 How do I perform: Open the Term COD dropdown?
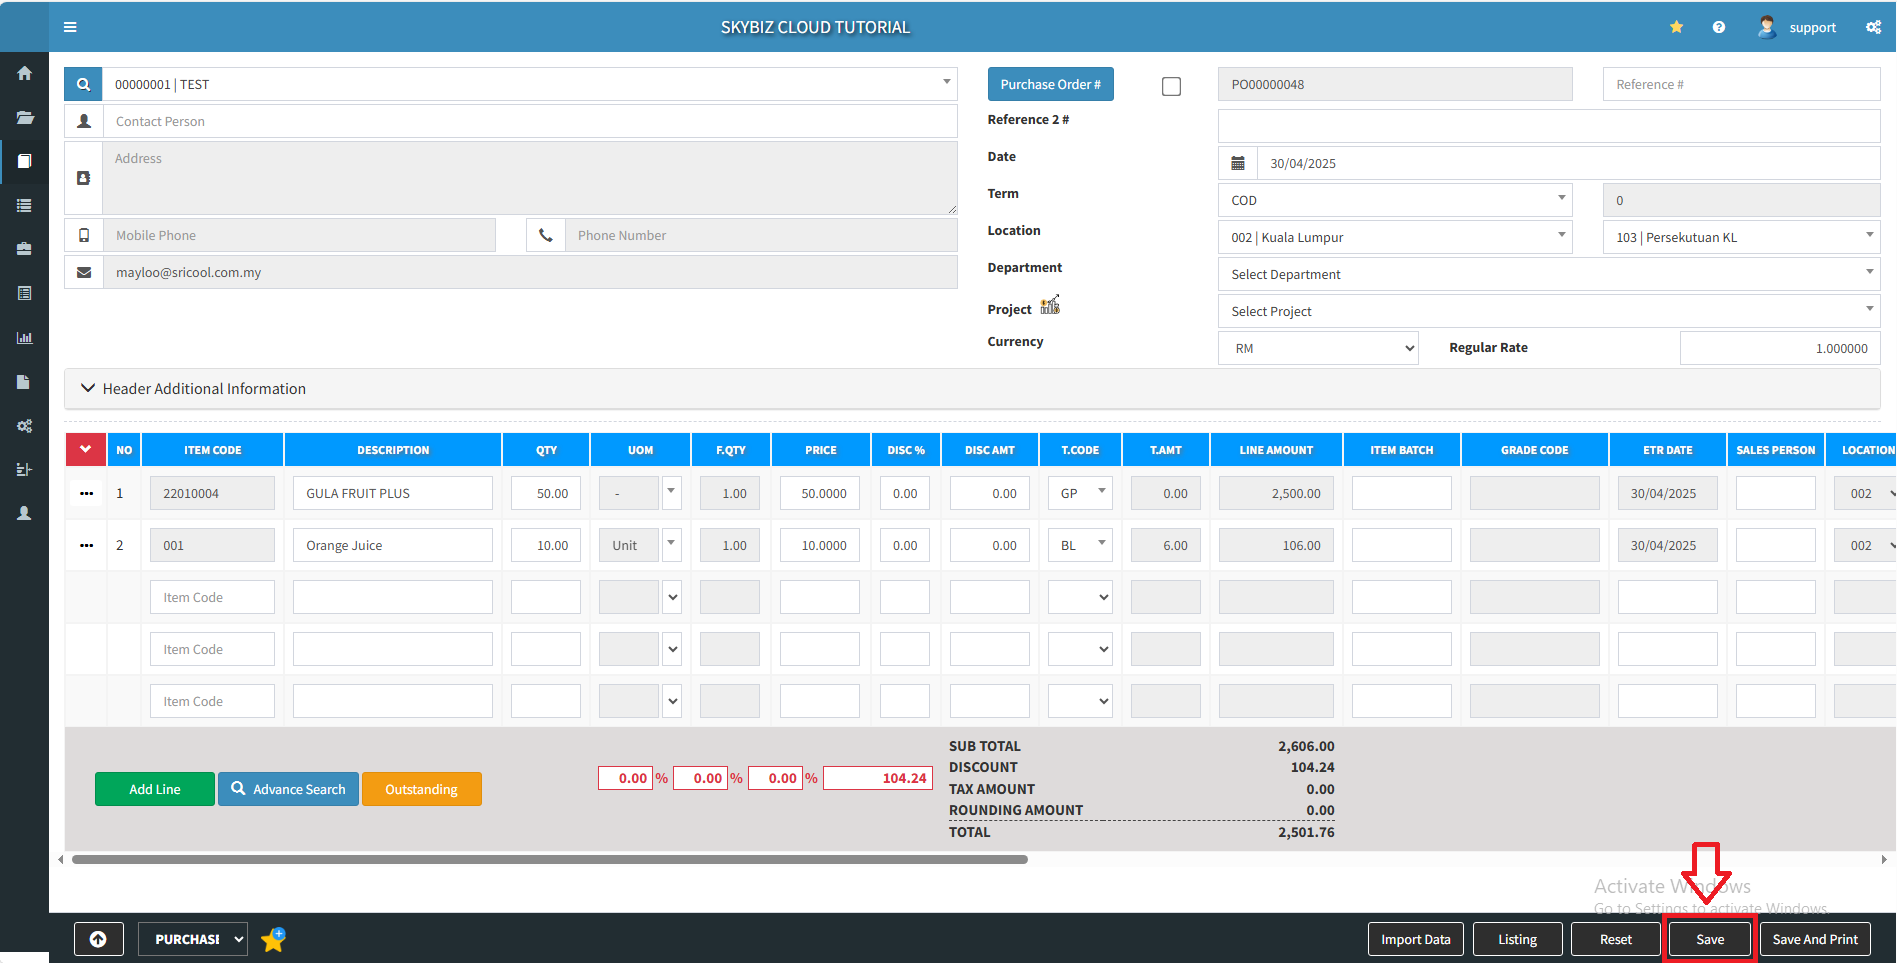(1394, 200)
